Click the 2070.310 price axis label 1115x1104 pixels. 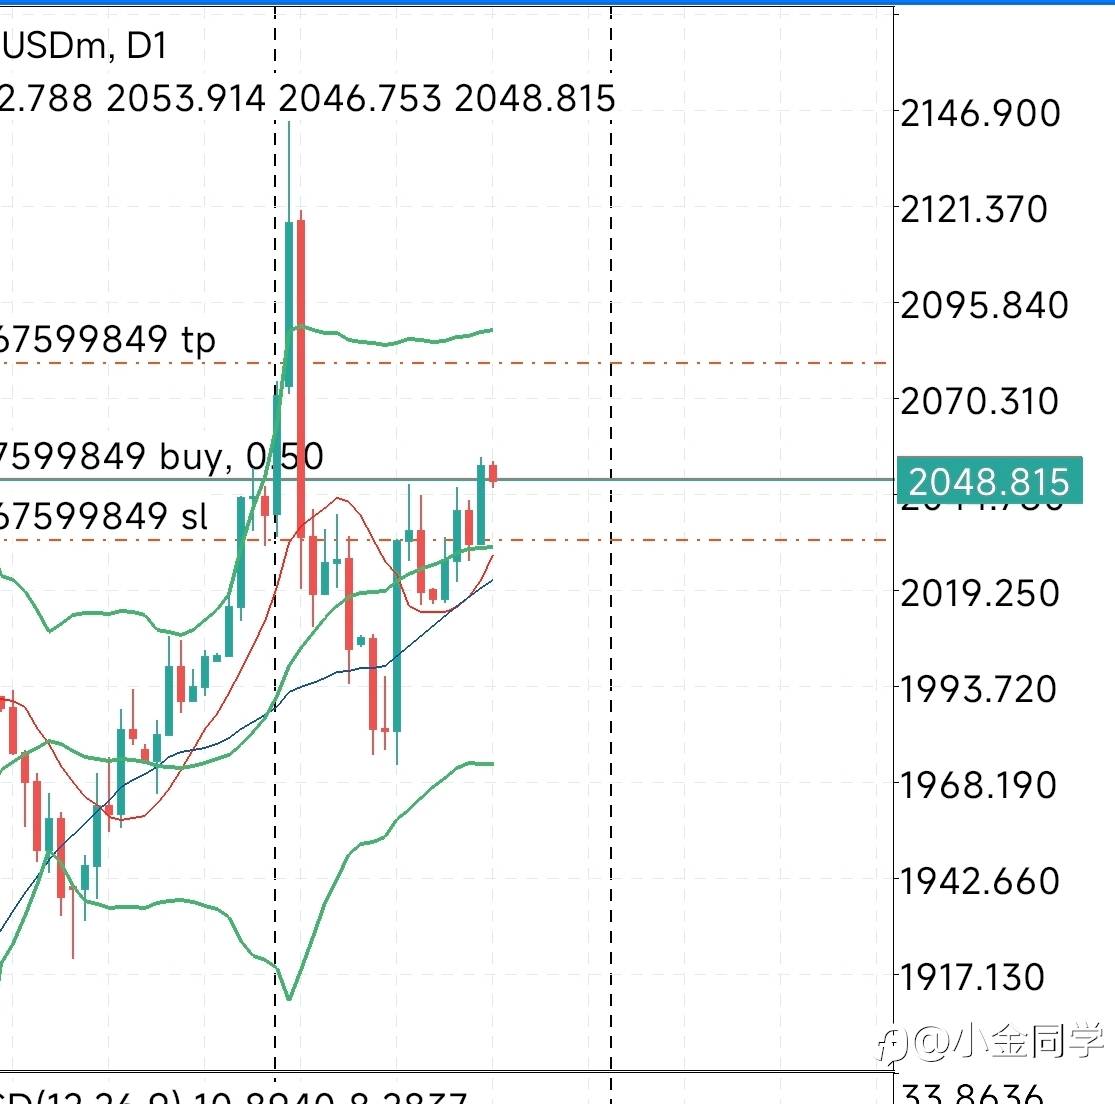coord(980,402)
